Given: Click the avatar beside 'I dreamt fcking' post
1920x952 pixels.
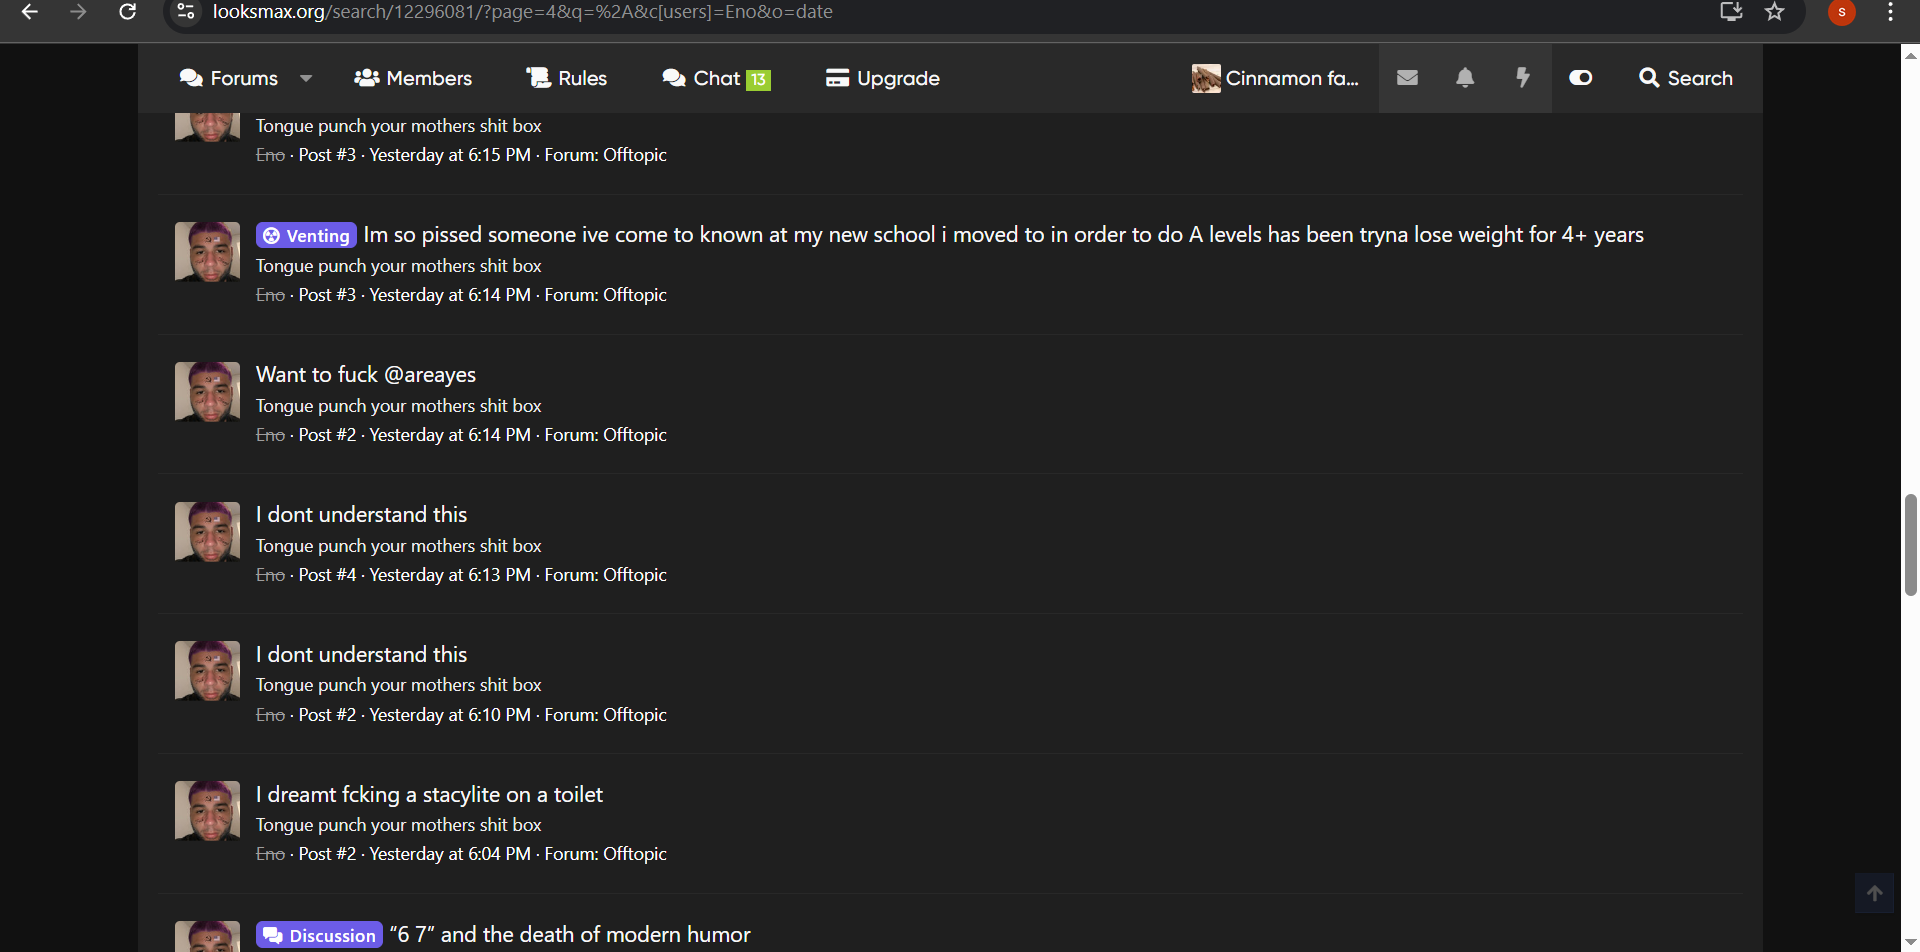Looking at the screenshot, I should click(207, 810).
